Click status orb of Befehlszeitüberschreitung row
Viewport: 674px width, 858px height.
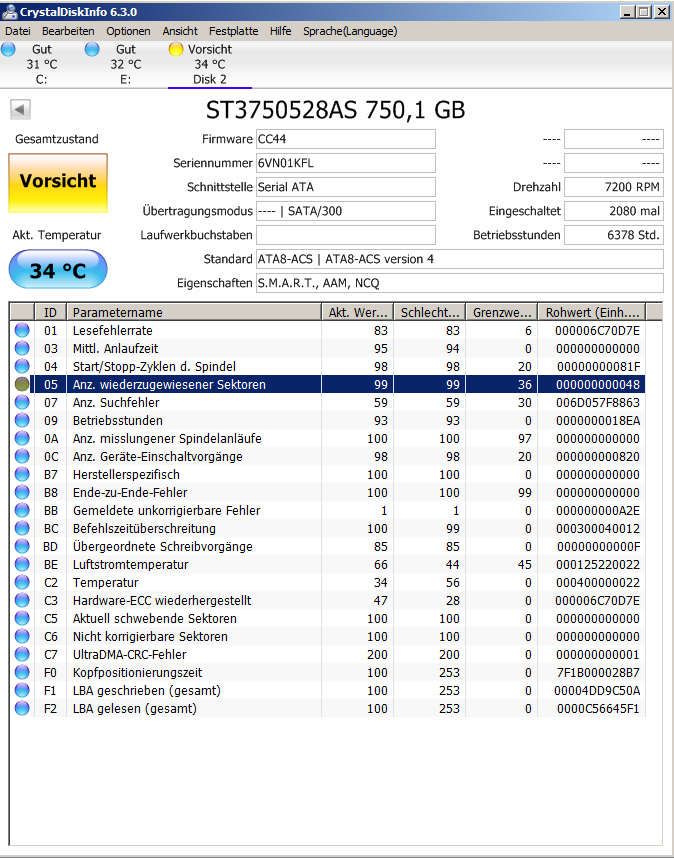click(22, 529)
